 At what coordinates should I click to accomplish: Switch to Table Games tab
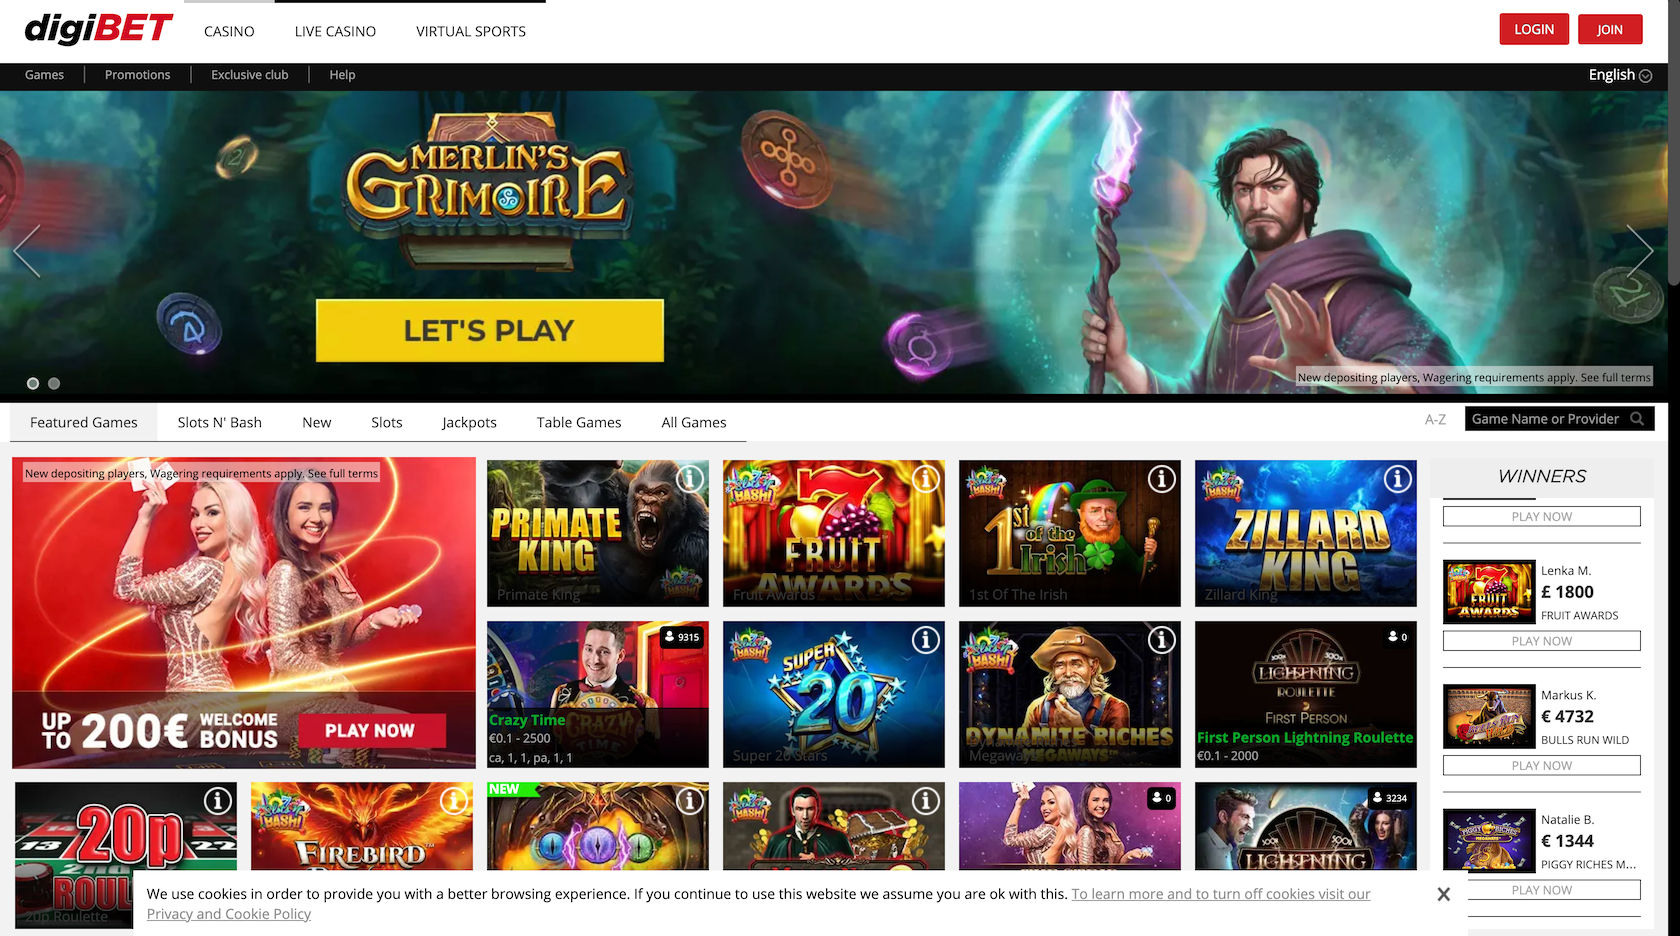[579, 422]
